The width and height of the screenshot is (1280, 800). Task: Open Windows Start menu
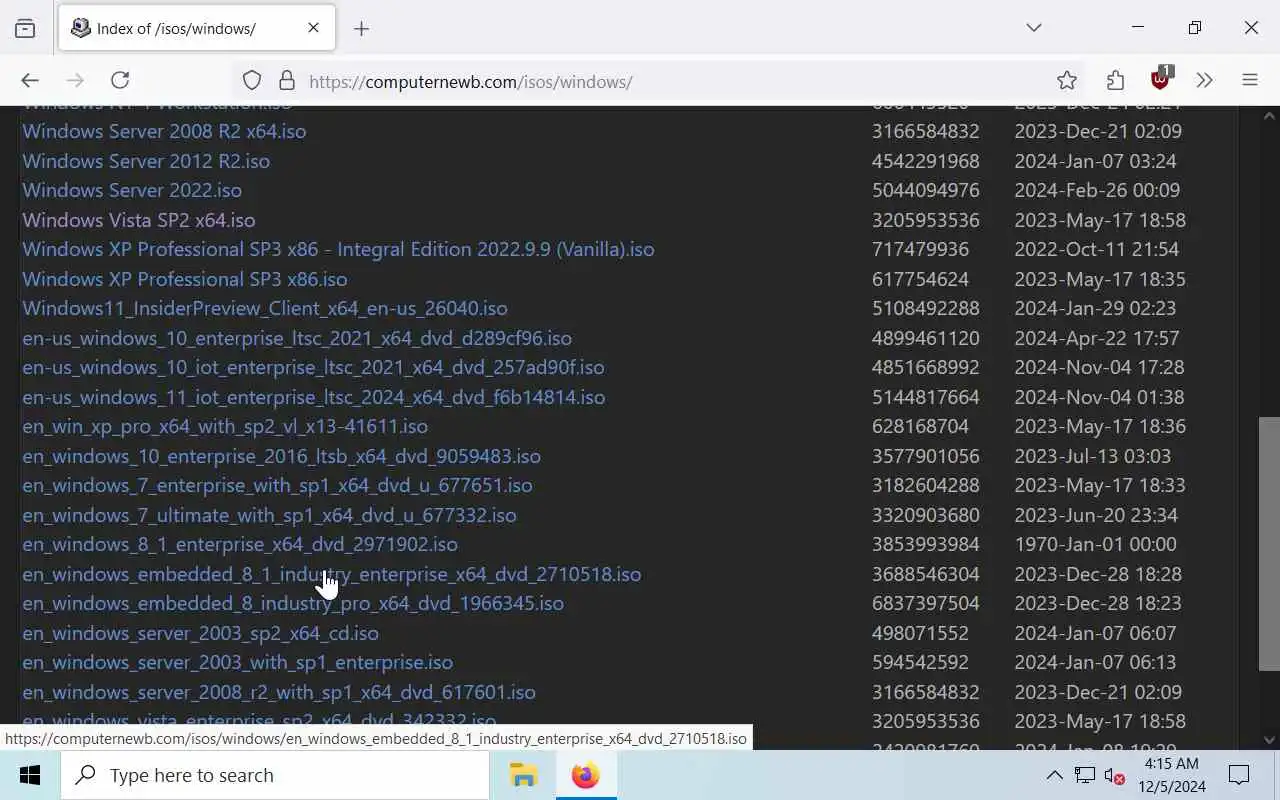30,775
